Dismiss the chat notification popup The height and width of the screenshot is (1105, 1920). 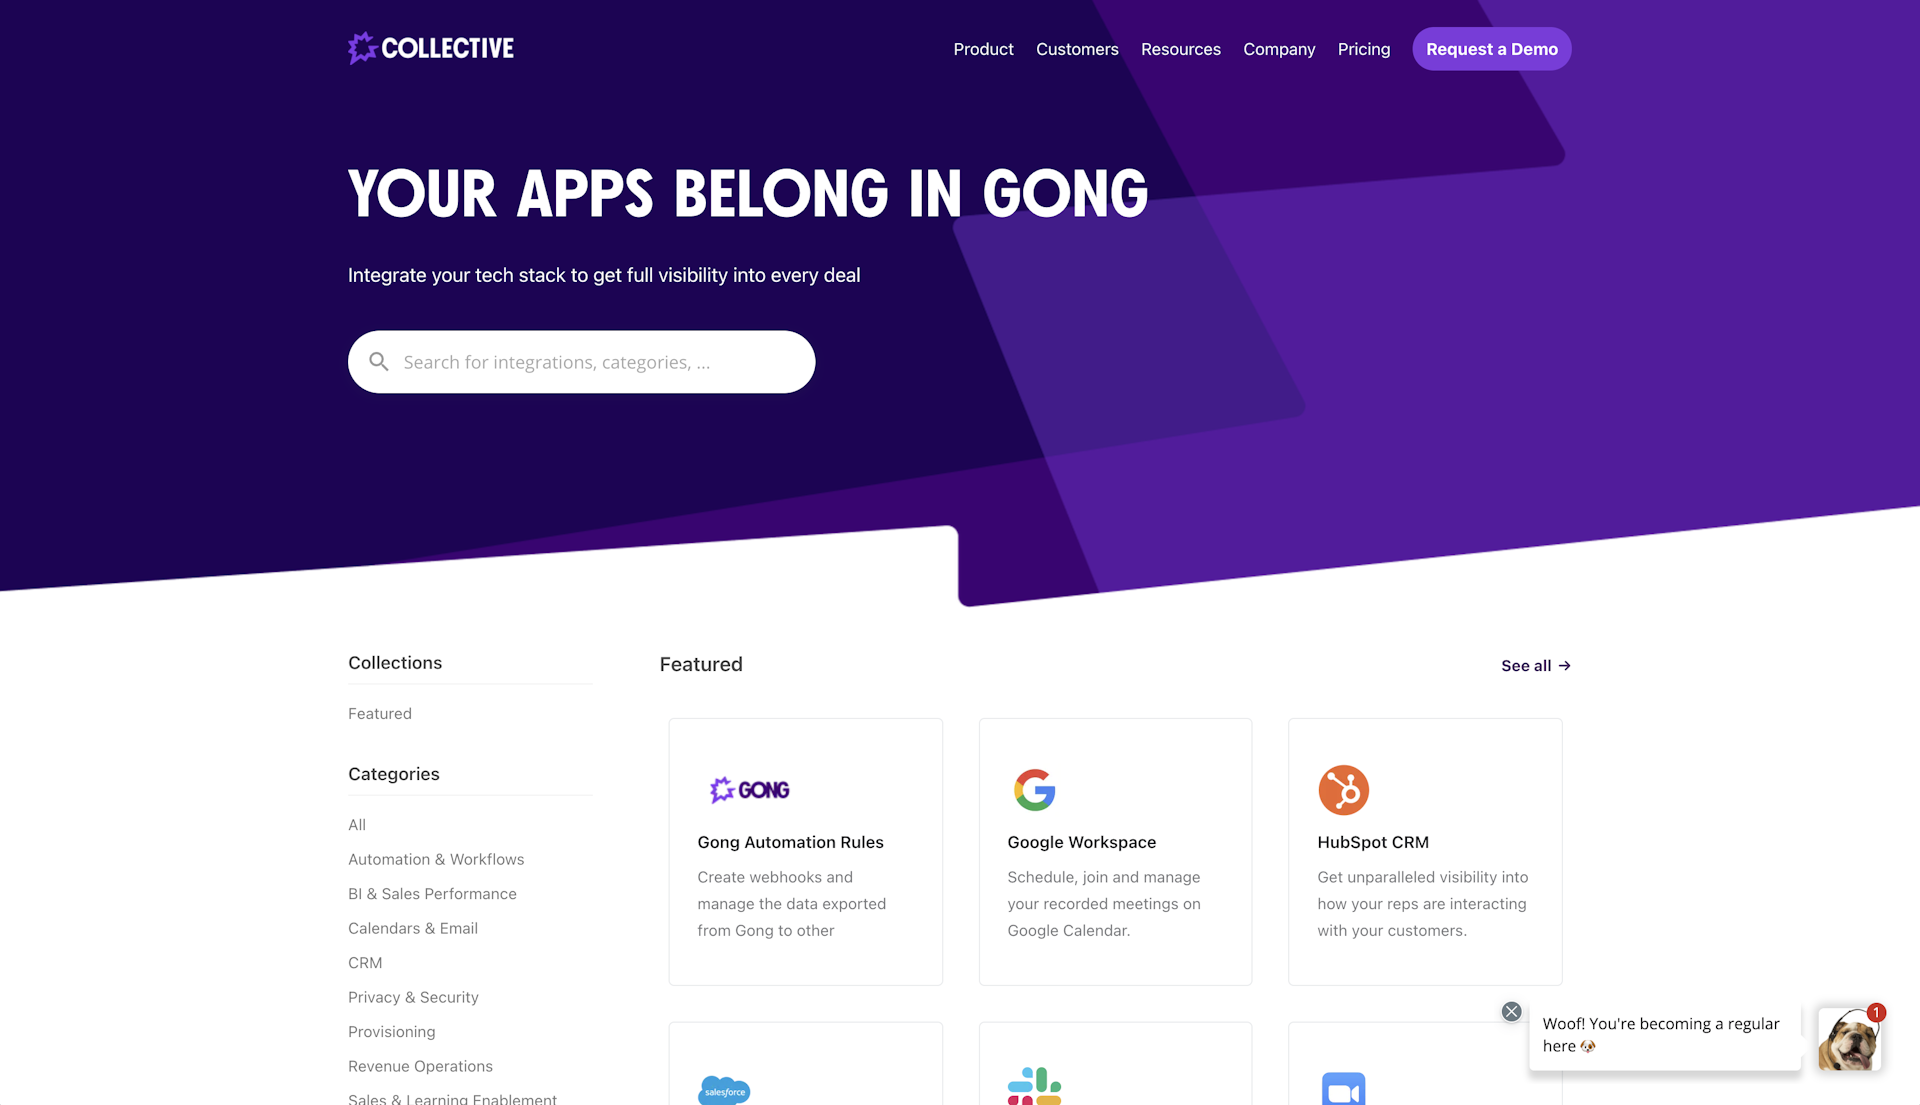tap(1511, 1011)
